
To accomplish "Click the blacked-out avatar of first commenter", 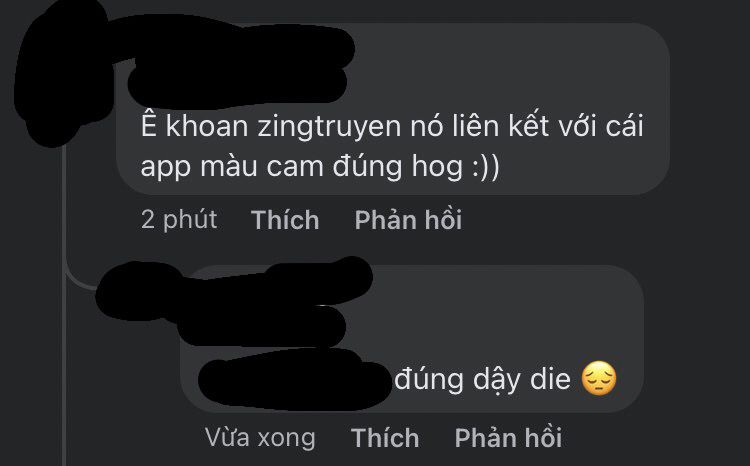I will pyautogui.click(x=60, y=72).
